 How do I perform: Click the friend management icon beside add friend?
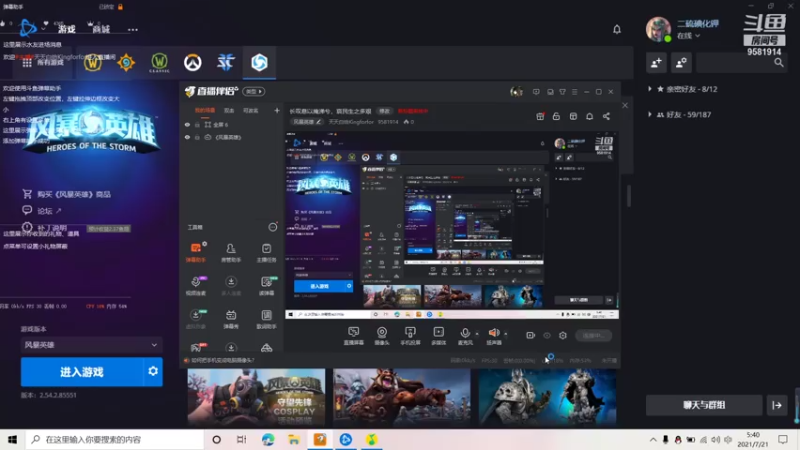pos(681,63)
